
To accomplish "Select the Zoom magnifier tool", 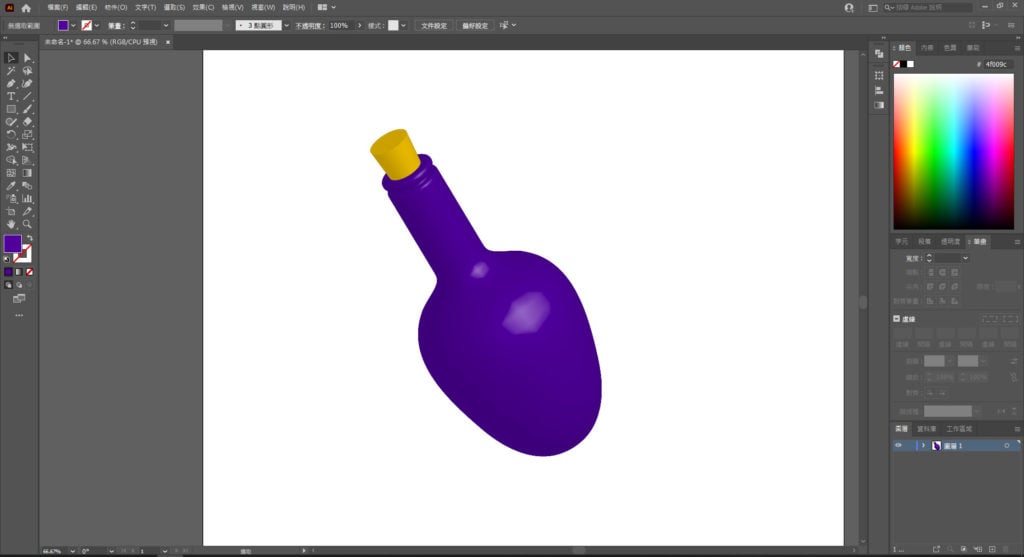I will tap(27, 224).
